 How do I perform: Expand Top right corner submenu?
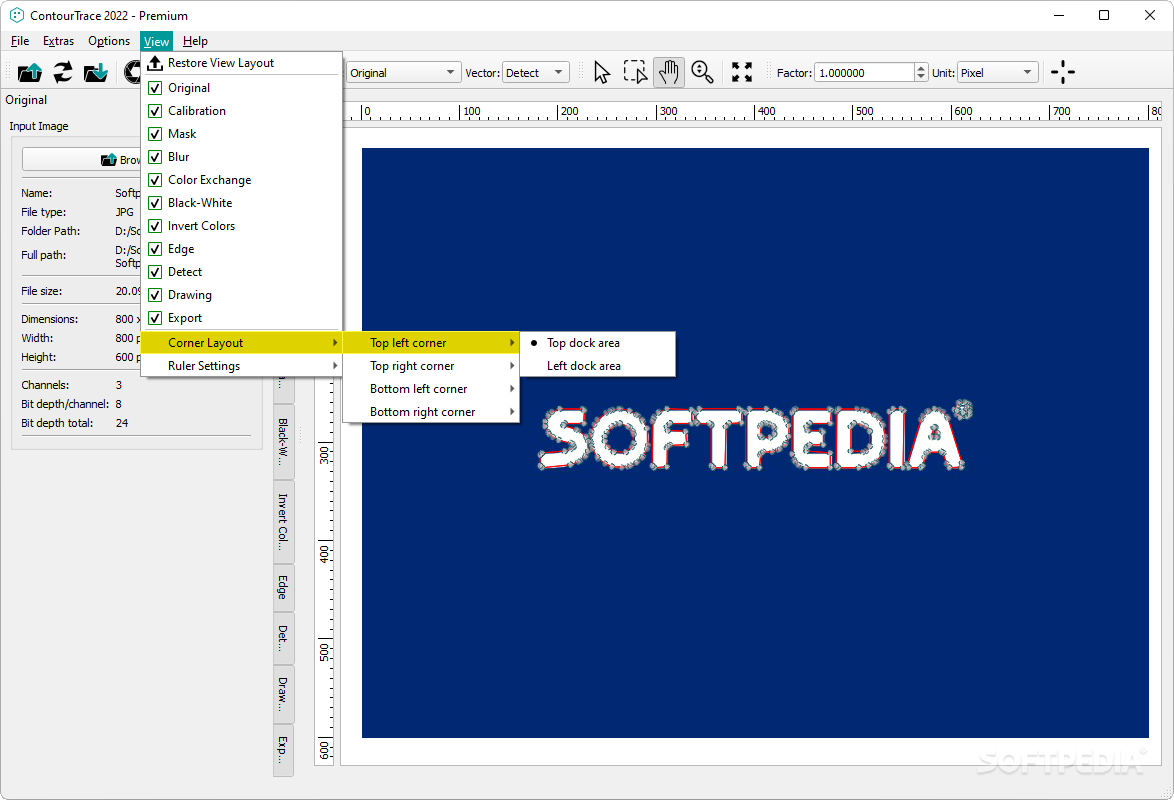431,366
